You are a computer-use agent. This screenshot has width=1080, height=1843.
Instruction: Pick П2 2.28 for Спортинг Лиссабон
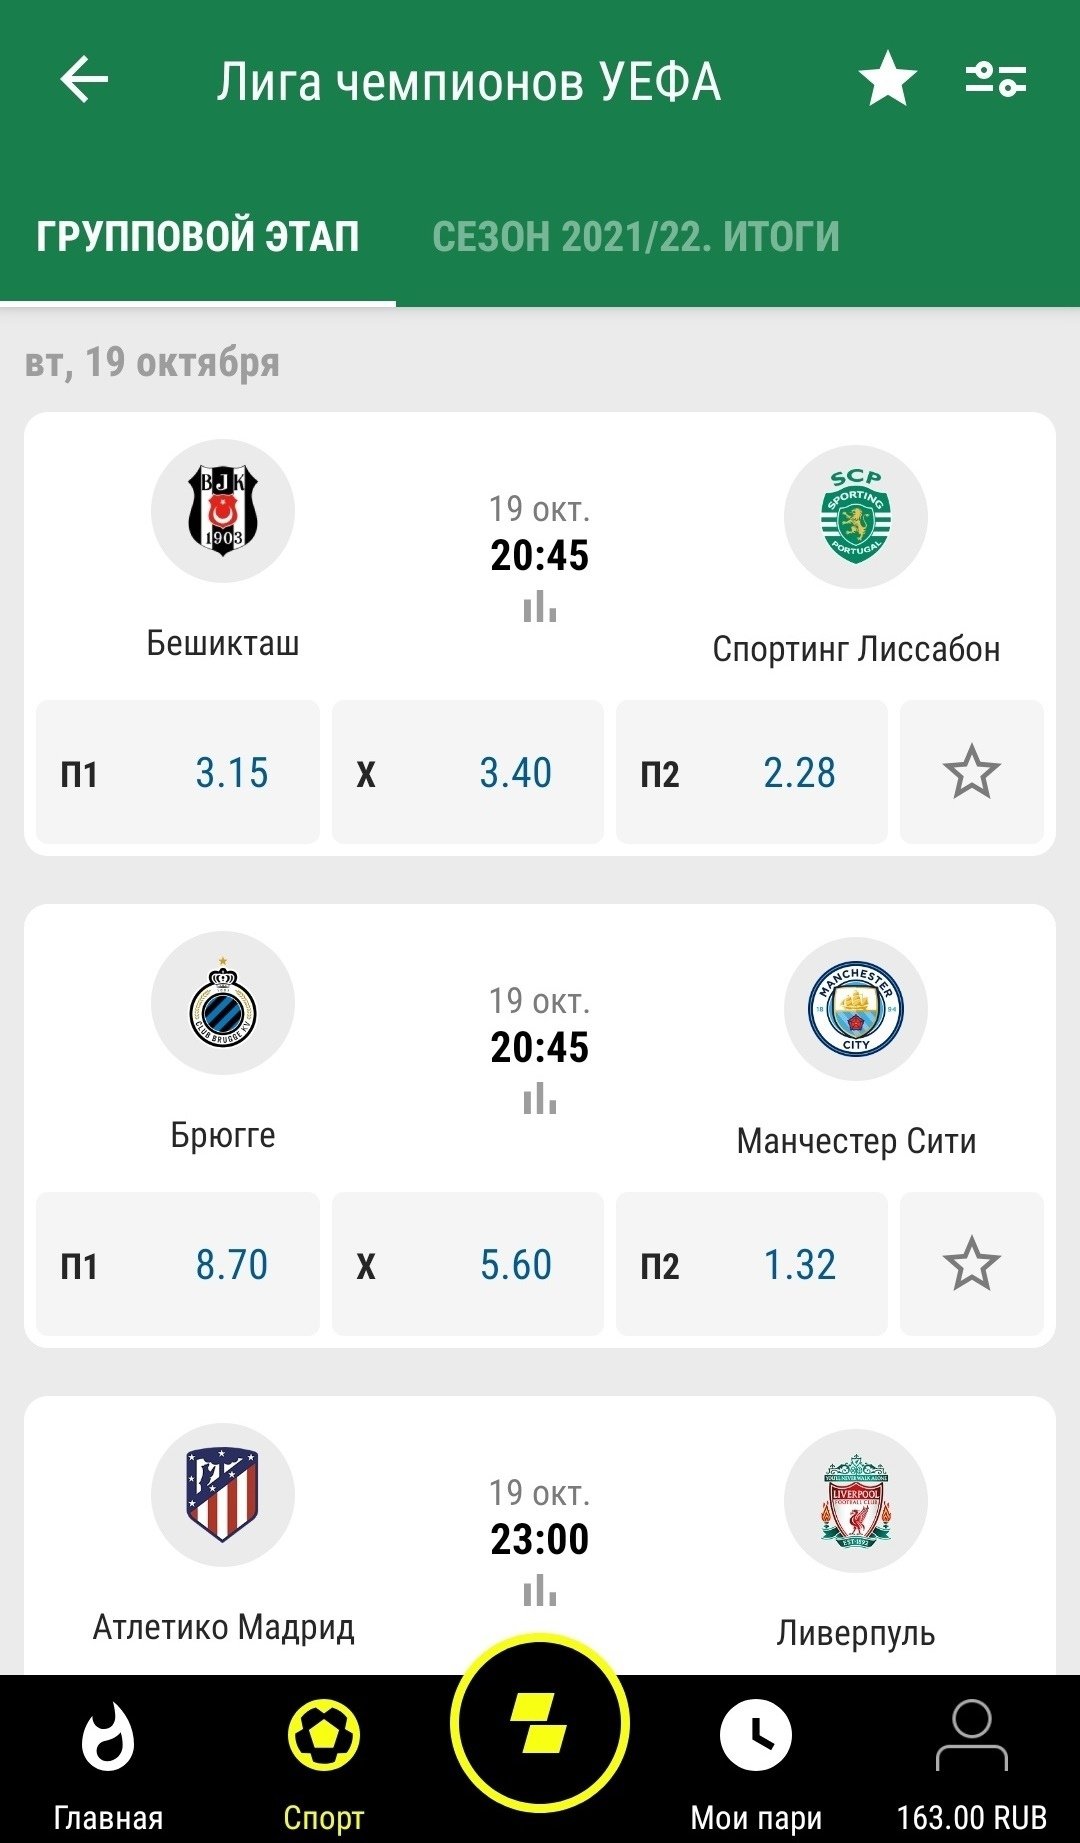(x=752, y=773)
